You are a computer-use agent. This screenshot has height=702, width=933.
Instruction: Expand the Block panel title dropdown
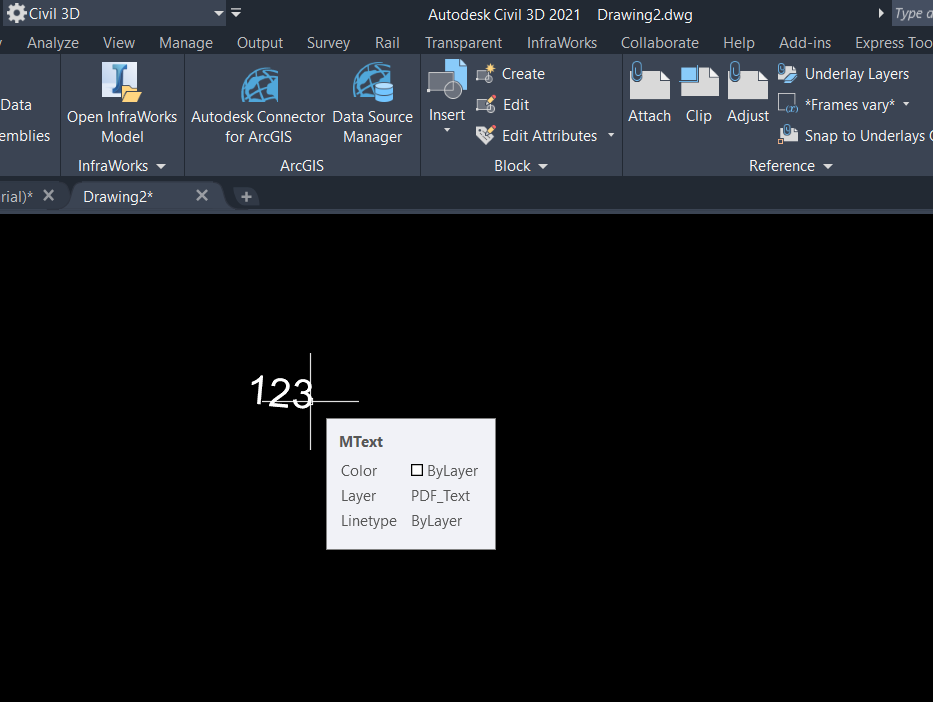click(543, 167)
